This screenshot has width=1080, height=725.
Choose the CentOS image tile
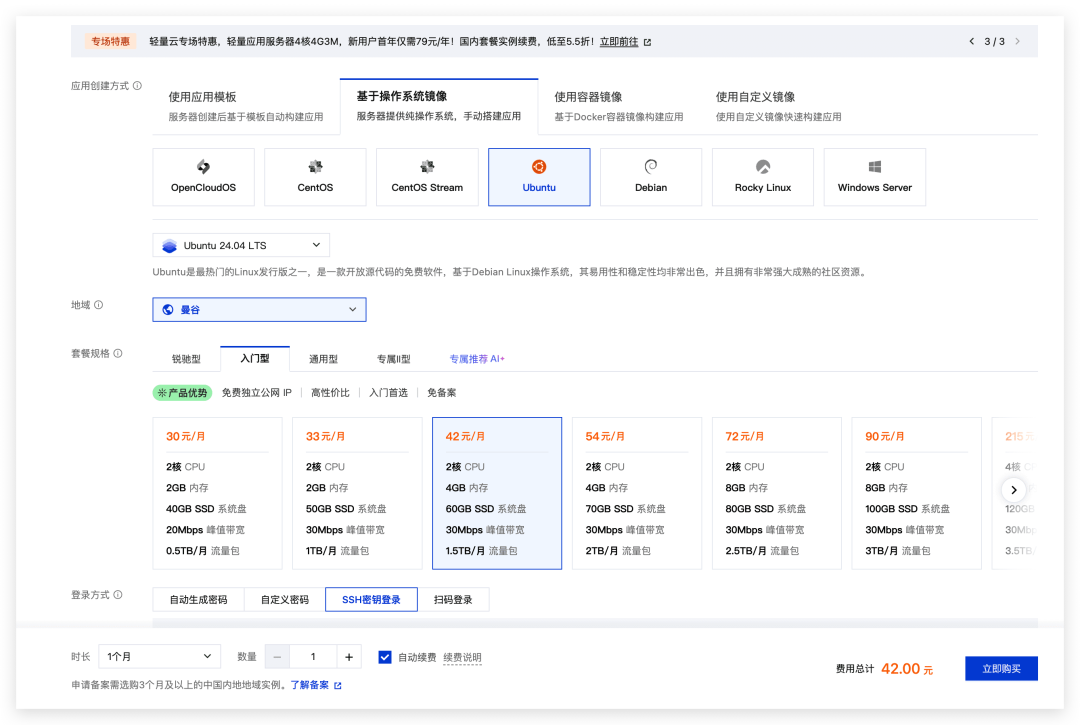click(315, 177)
